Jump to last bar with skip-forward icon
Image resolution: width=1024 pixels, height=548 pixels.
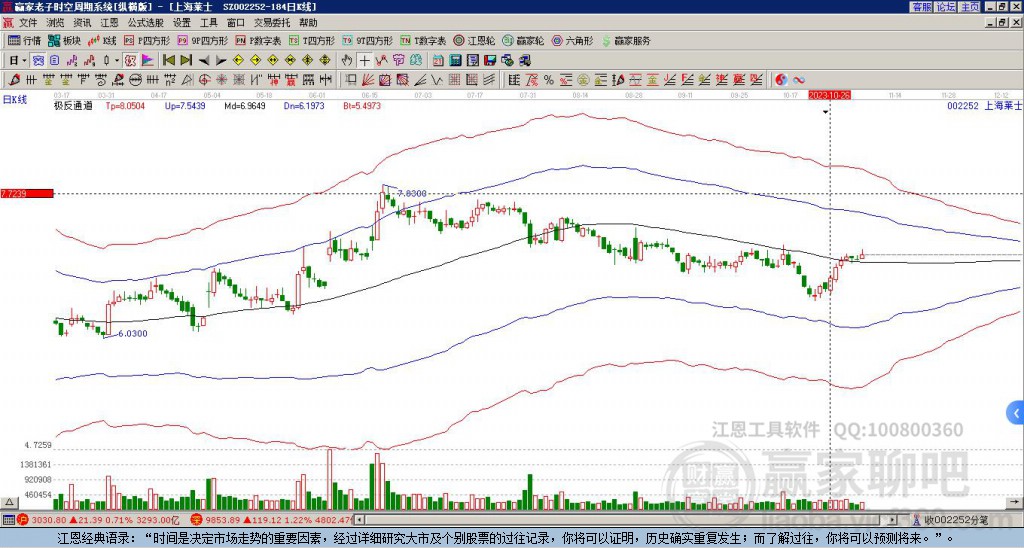tap(186, 61)
